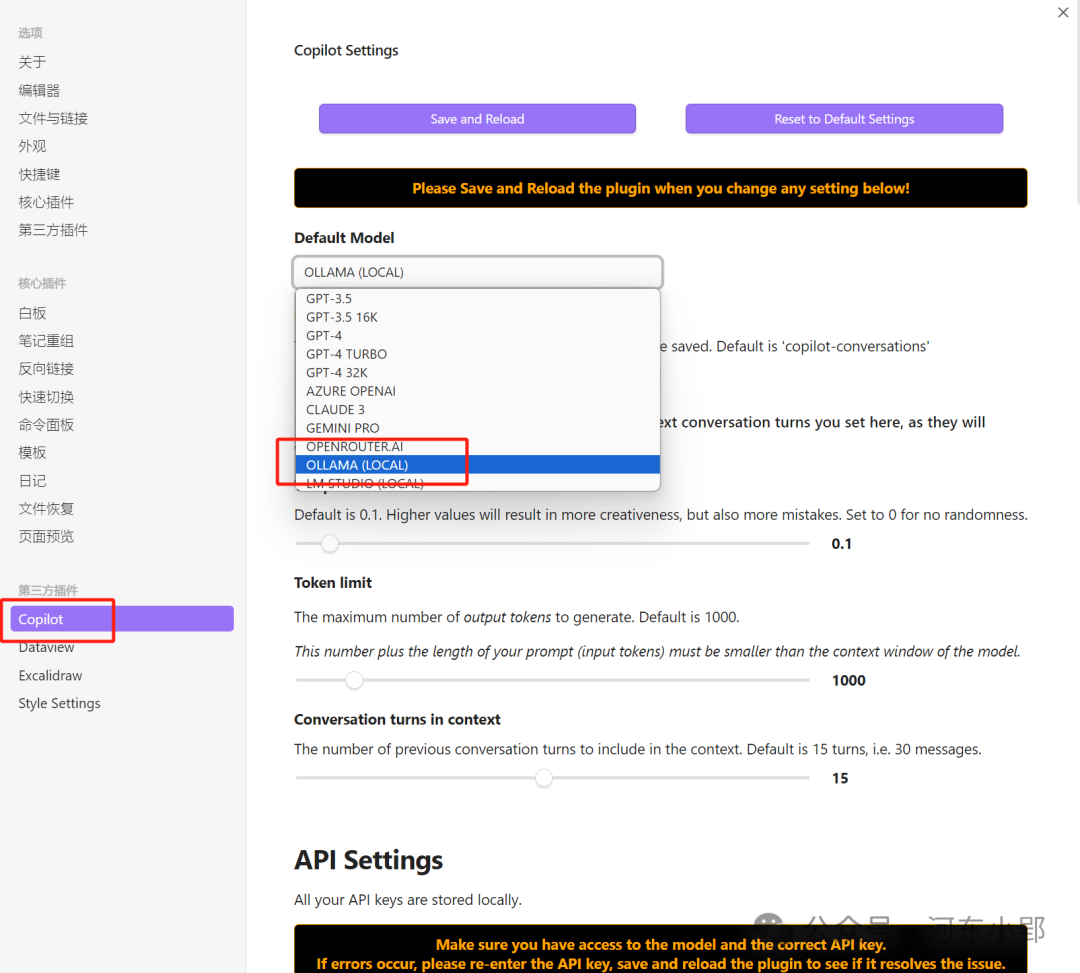Select AZURE OPENAI model option
1080x973 pixels.
[x=351, y=391]
